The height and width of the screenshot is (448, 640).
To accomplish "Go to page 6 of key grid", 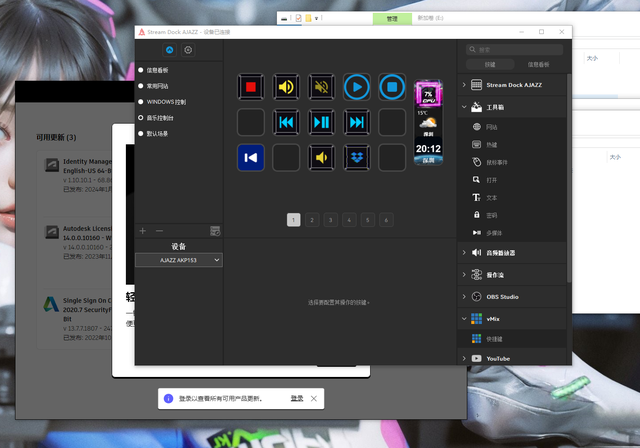I will pyautogui.click(x=386, y=220).
